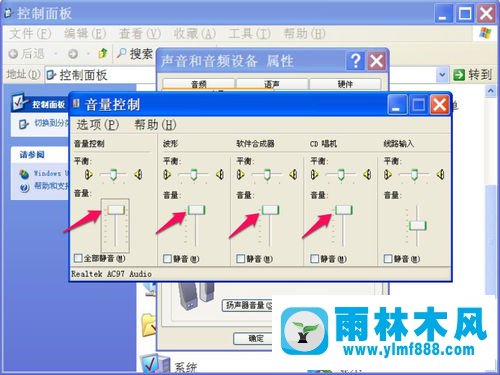The width and height of the screenshot is (500, 375).
Task: Switch to 硬件 tab in sound properties
Action: [x=345, y=84]
